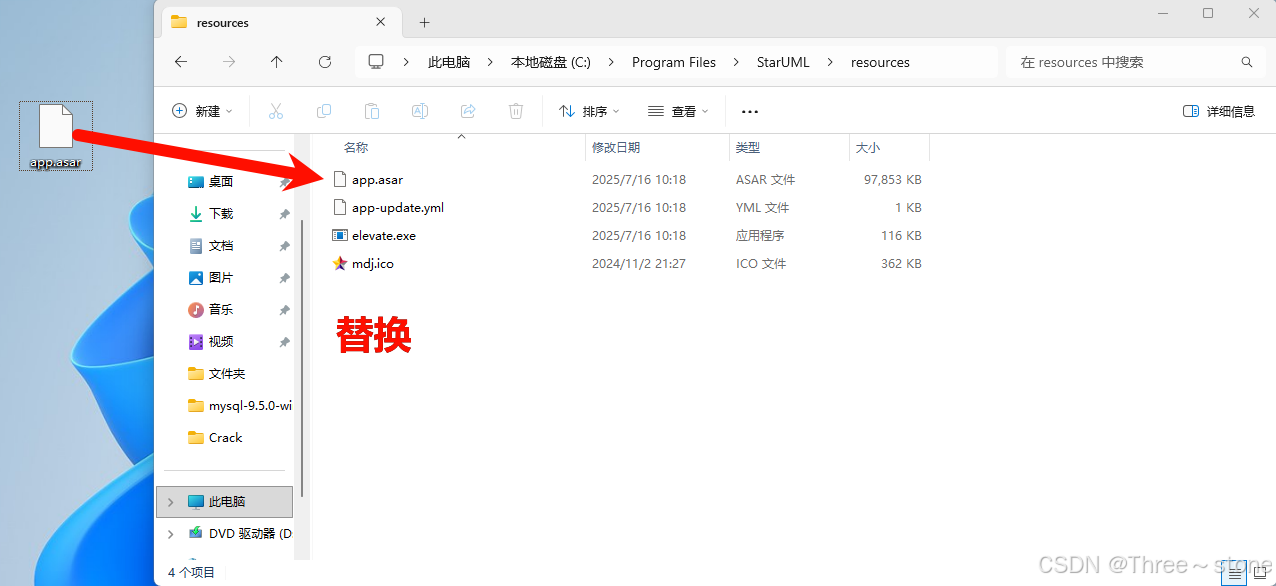Click resources breadcrumb segment
The height and width of the screenshot is (586, 1276).
click(x=880, y=62)
